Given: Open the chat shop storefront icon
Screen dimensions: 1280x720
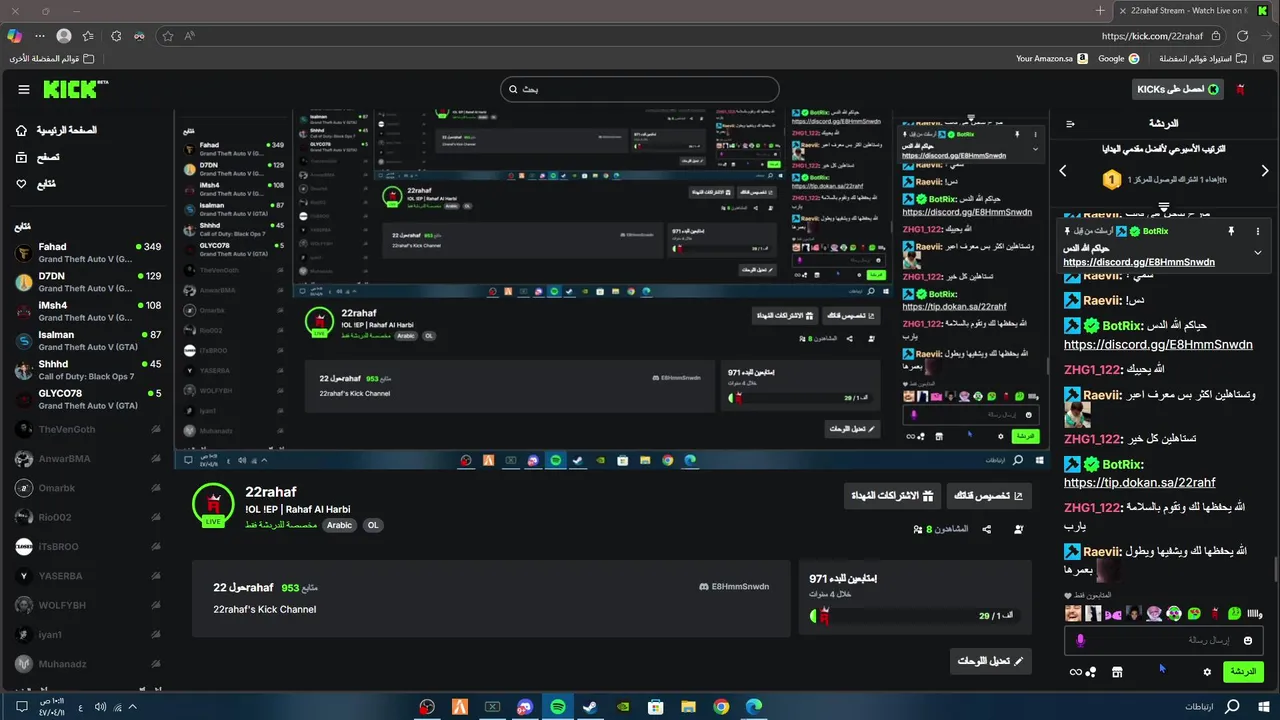Looking at the screenshot, I should (x=1117, y=672).
